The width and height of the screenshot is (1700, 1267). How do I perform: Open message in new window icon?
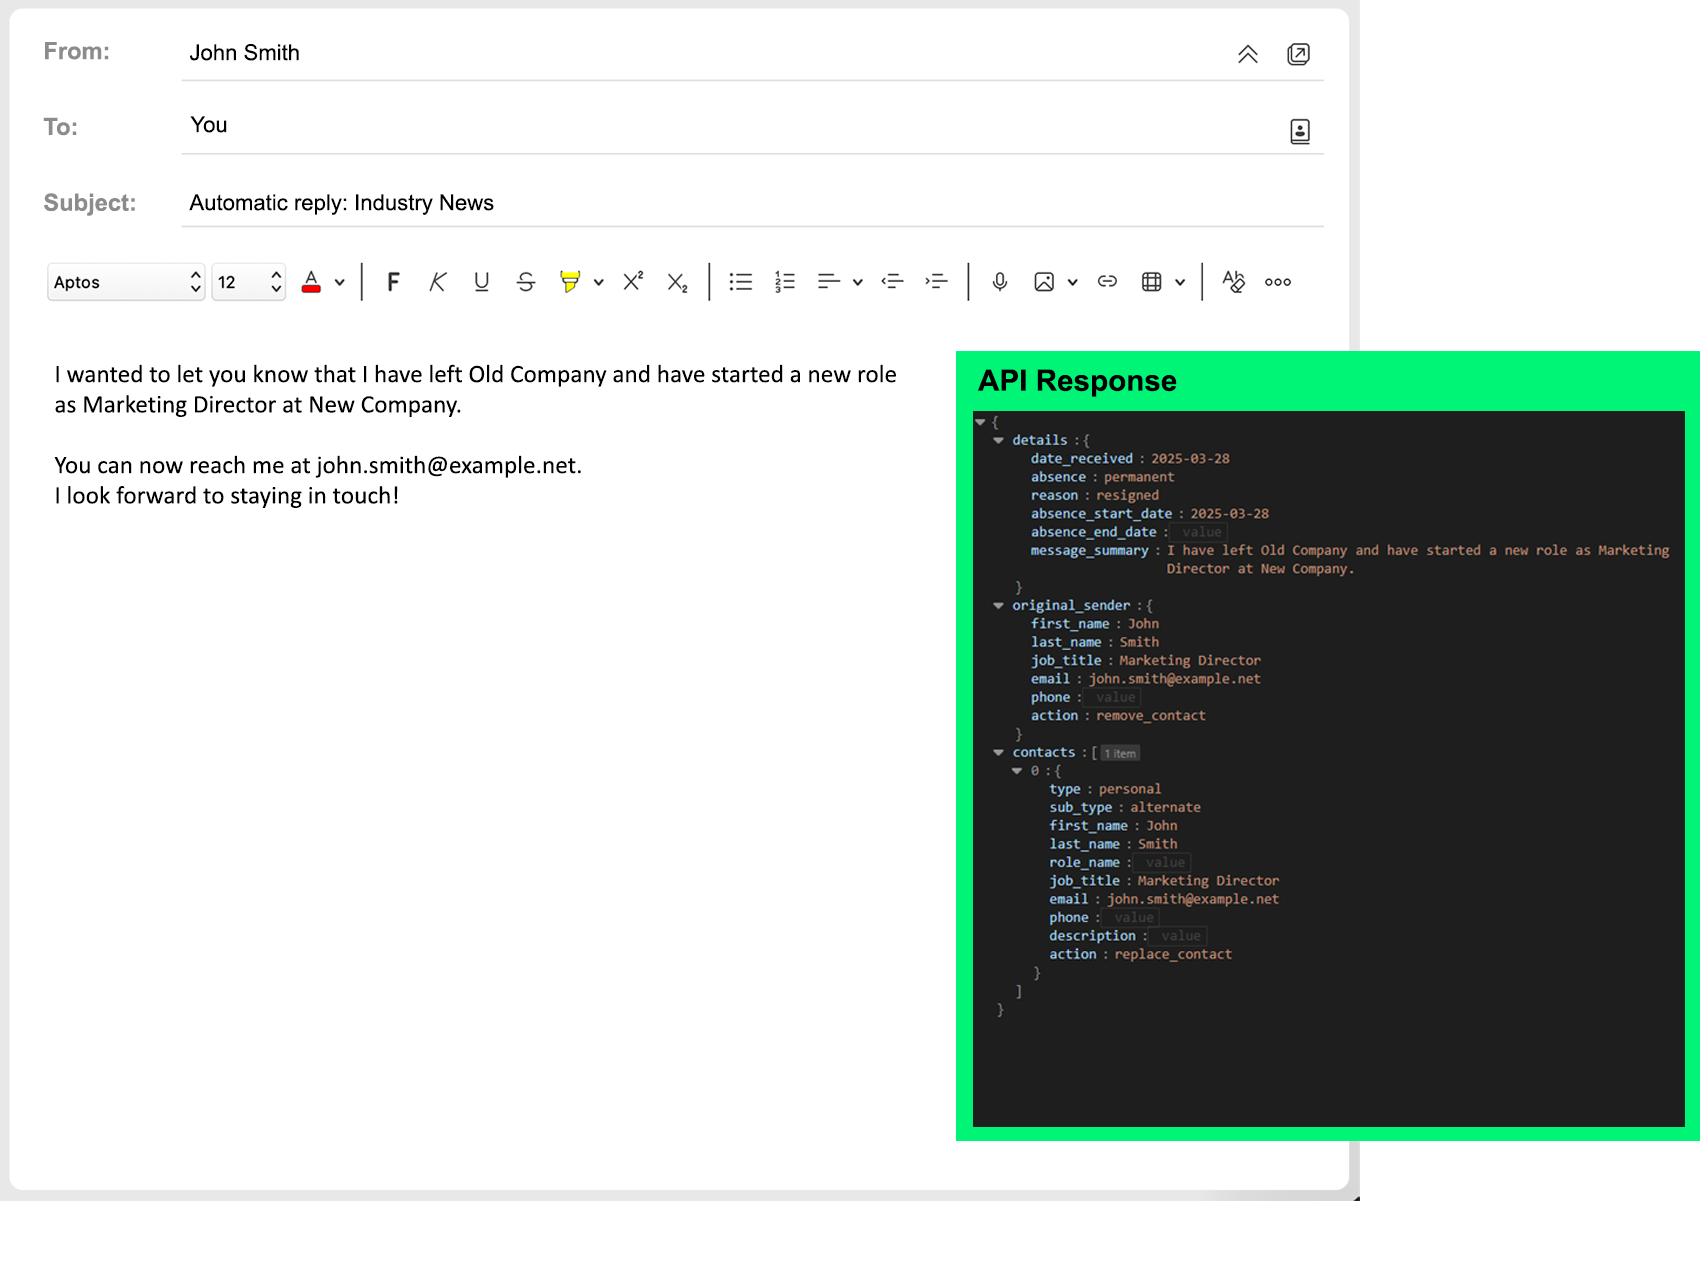1298,54
